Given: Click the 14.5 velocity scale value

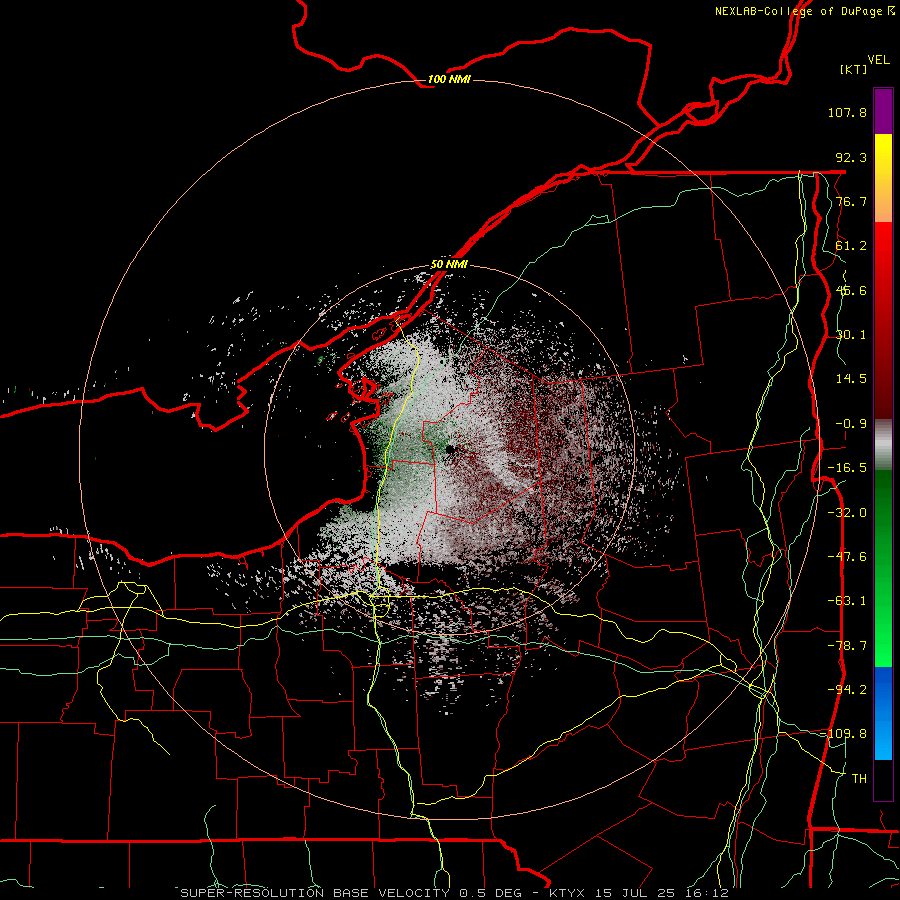Looking at the screenshot, I should coord(851,379).
